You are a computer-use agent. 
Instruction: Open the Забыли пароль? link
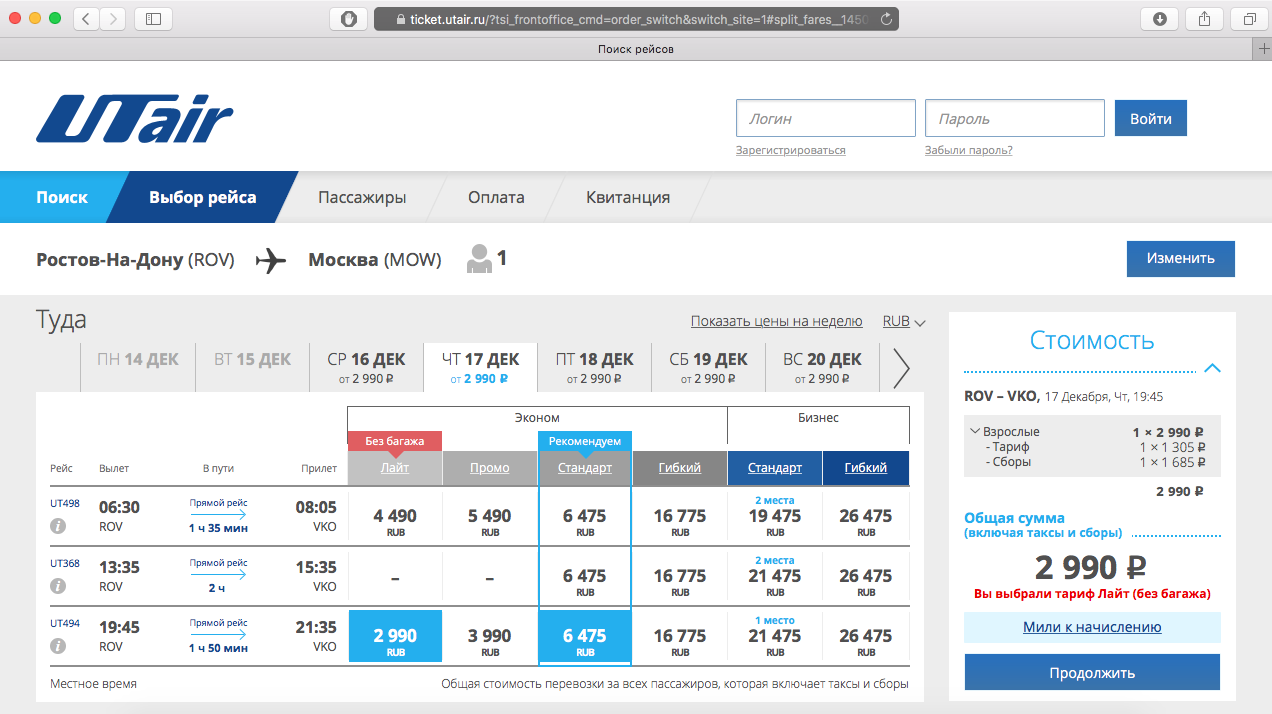(x=969, y=150)
